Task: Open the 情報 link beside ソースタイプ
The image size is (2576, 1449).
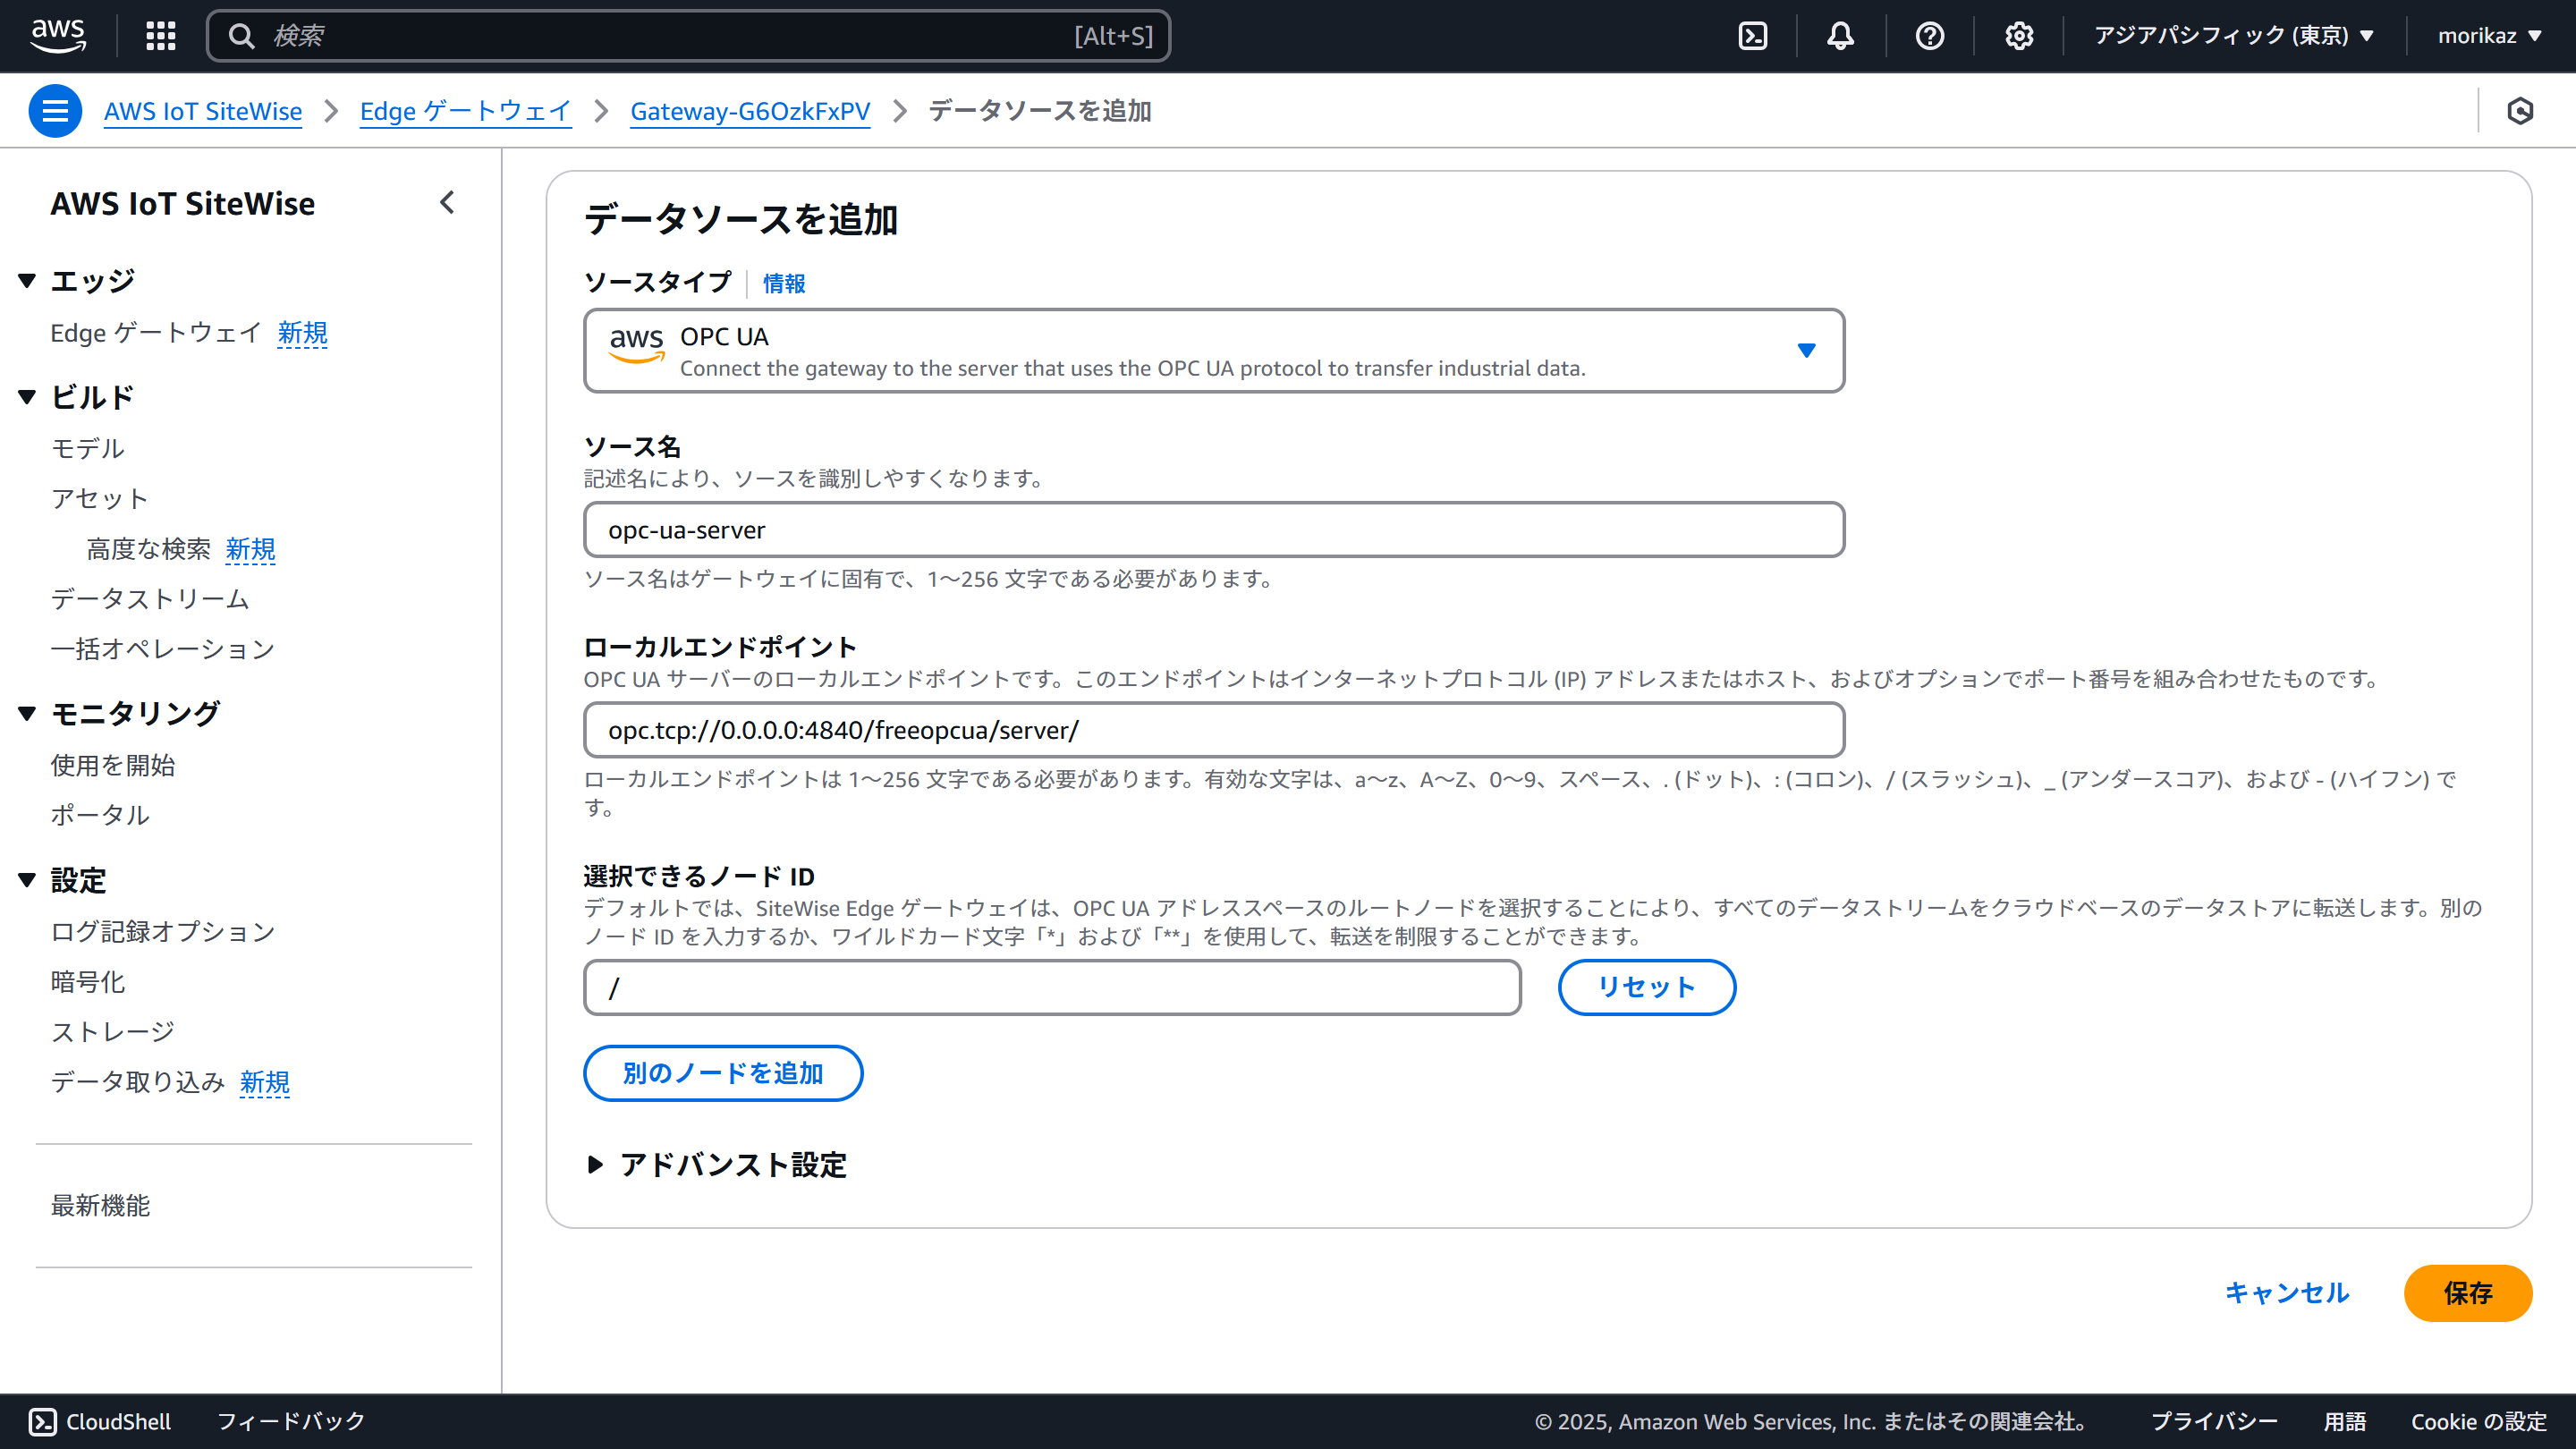Action: pos(784,283)
